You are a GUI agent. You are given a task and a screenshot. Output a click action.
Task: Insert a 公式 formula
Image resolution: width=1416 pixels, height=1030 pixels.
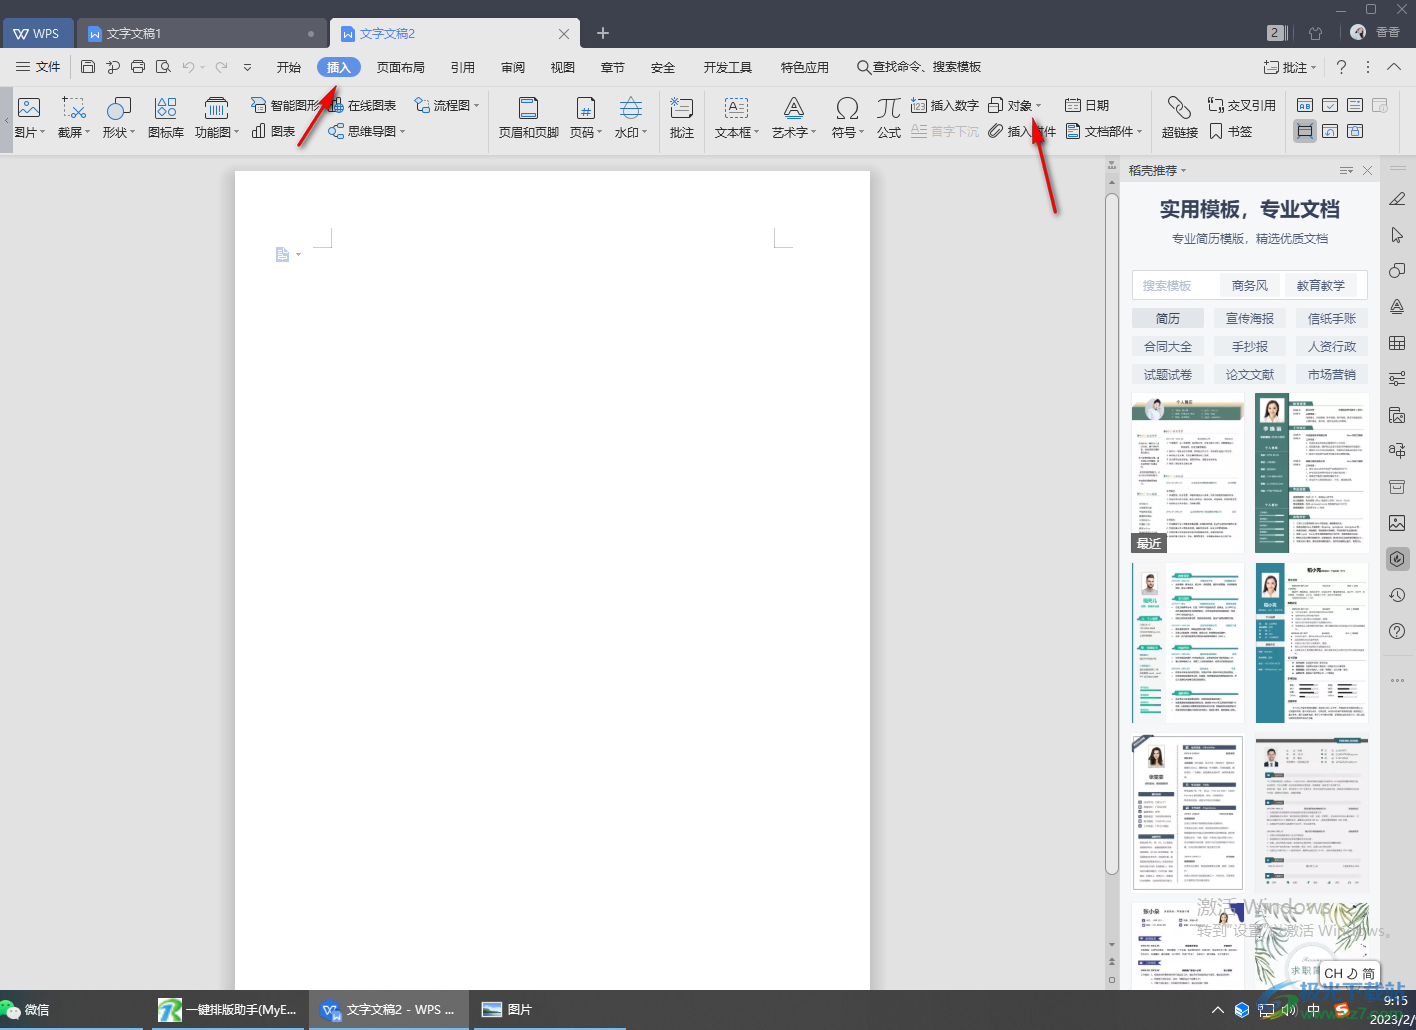tap(889, 118)
